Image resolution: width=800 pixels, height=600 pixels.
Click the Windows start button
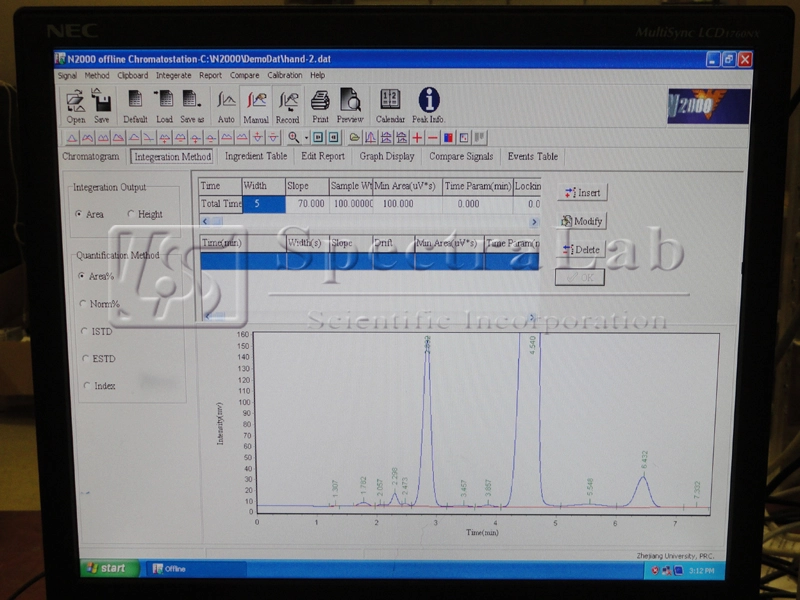point(107,568)
